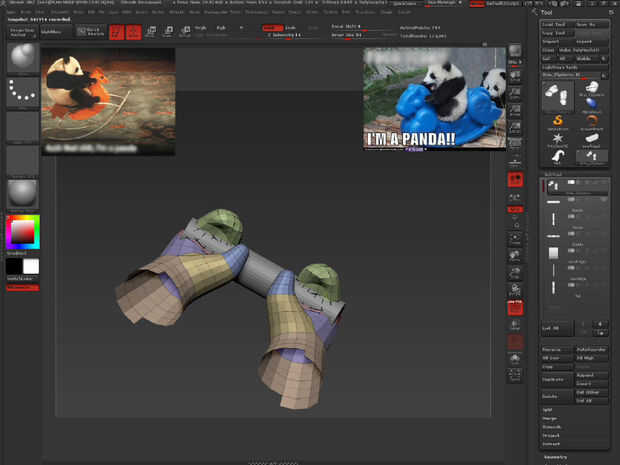Click the BPR render icon on right shelf
The height and width of the screenshot is (465, 620).
point(516,51)
